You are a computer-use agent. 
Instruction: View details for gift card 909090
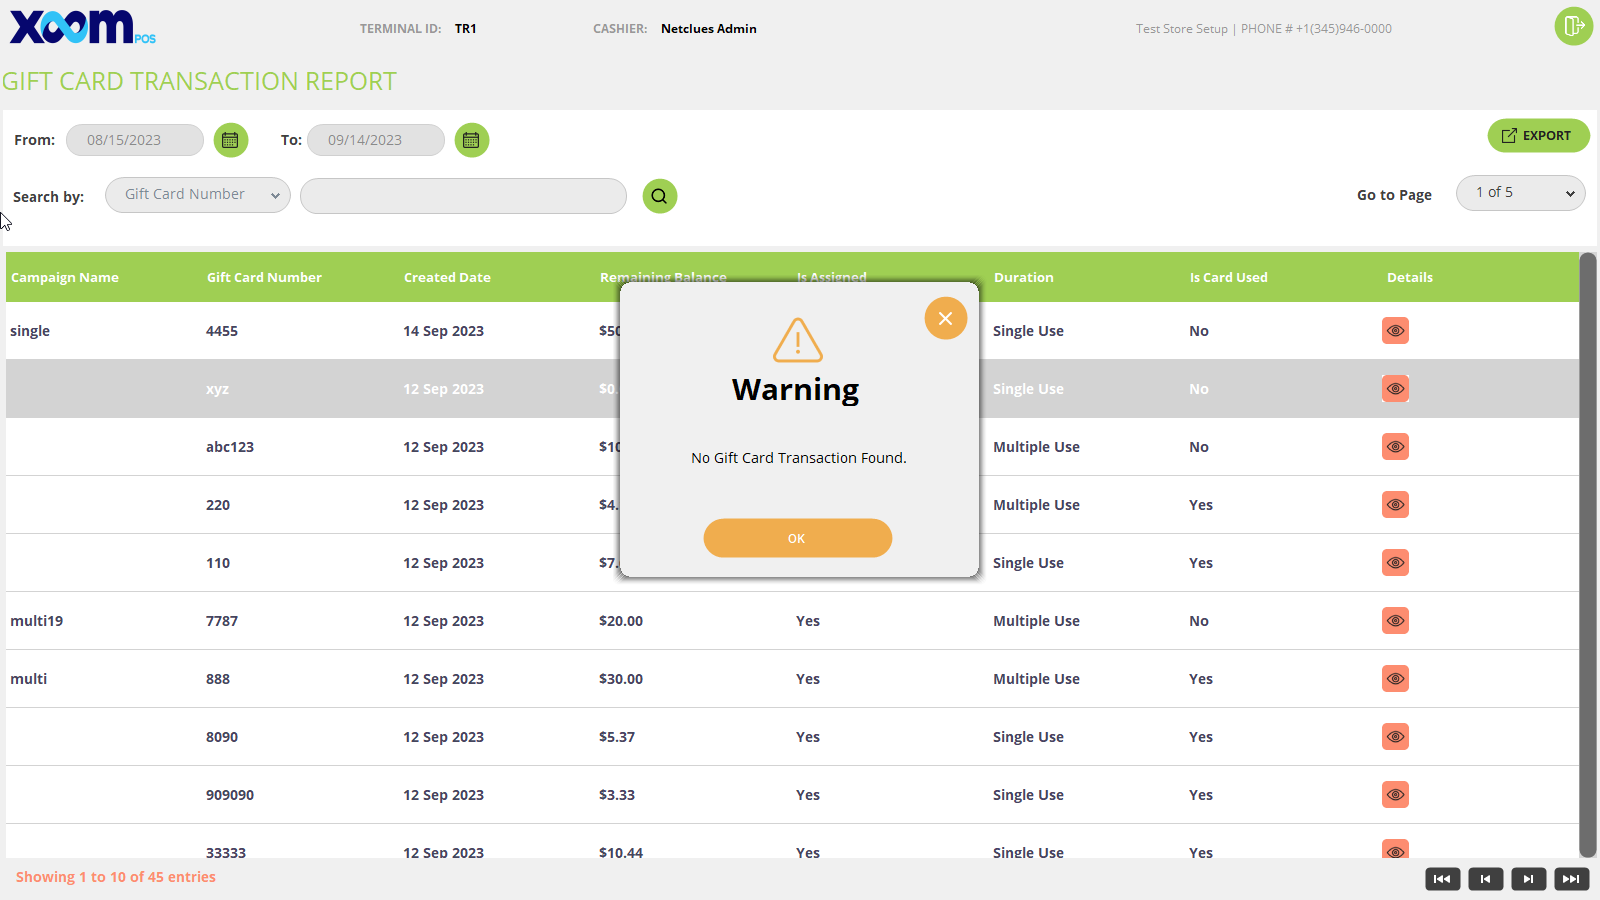click(1395, 795)
